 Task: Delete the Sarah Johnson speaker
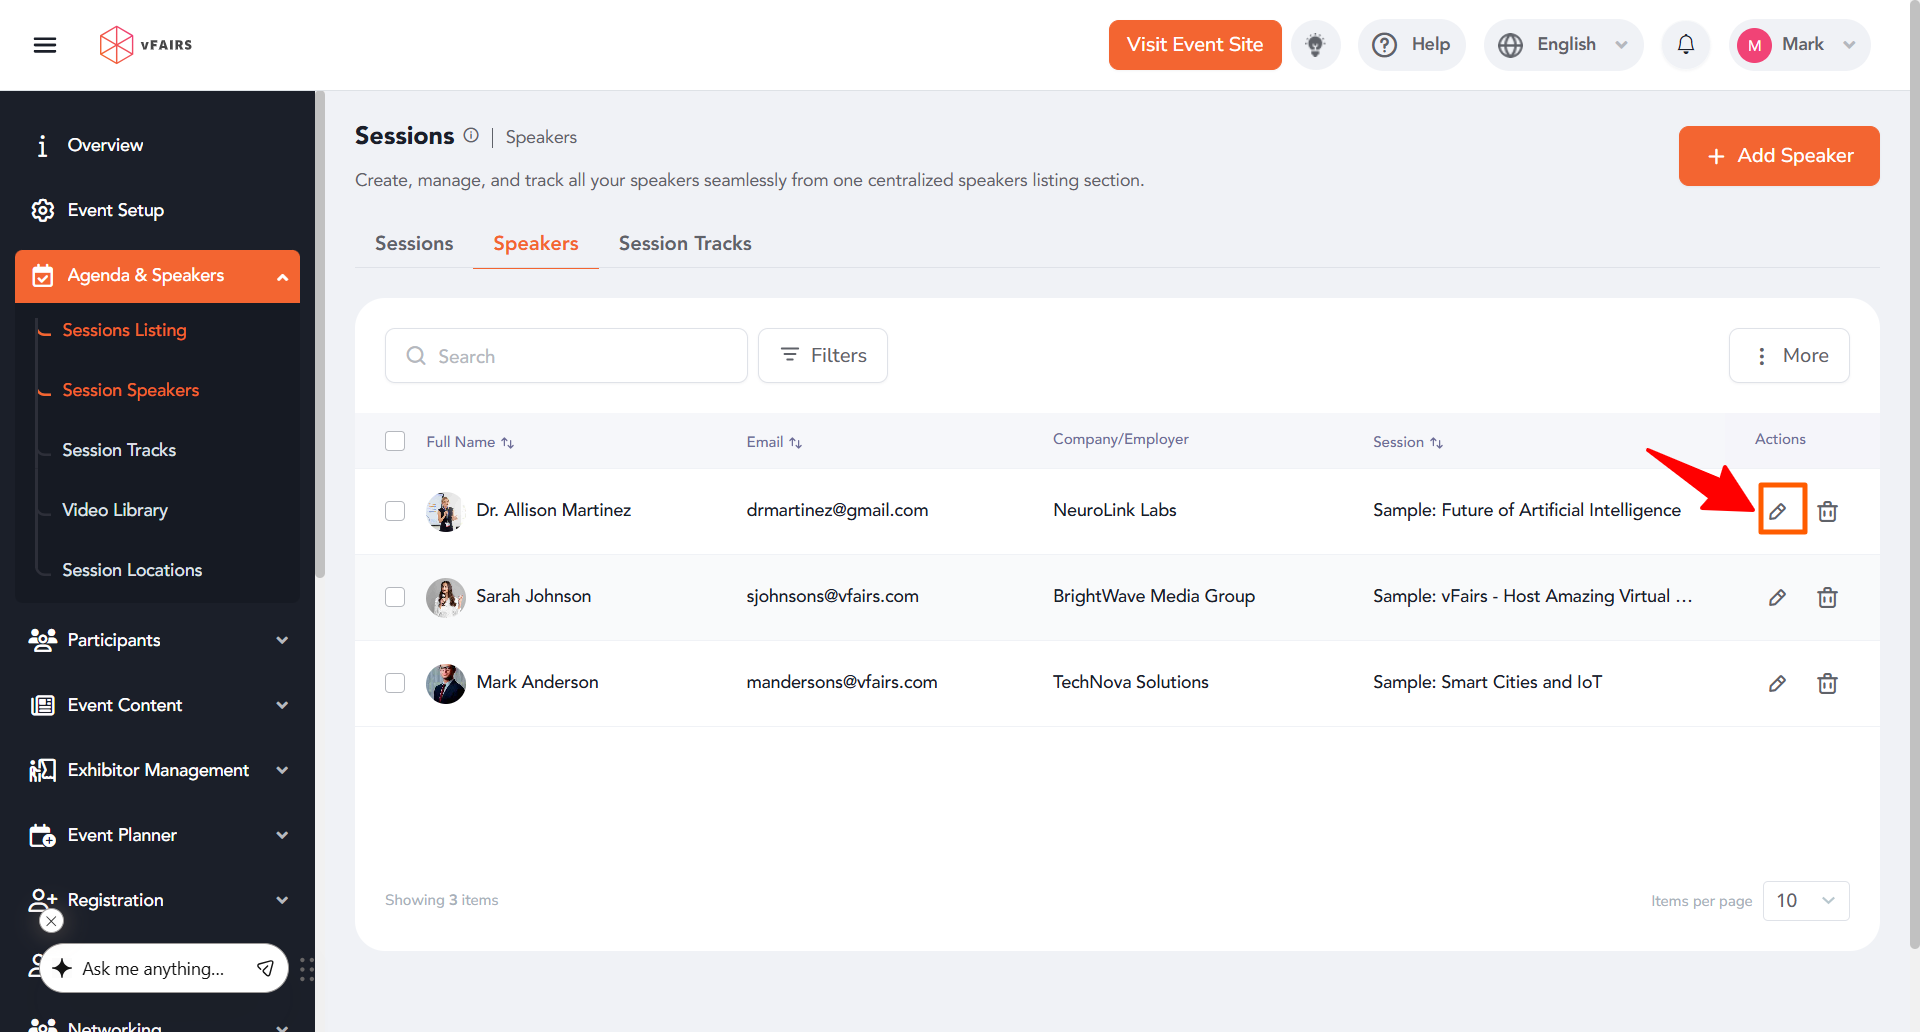(x=1827, y=597)
